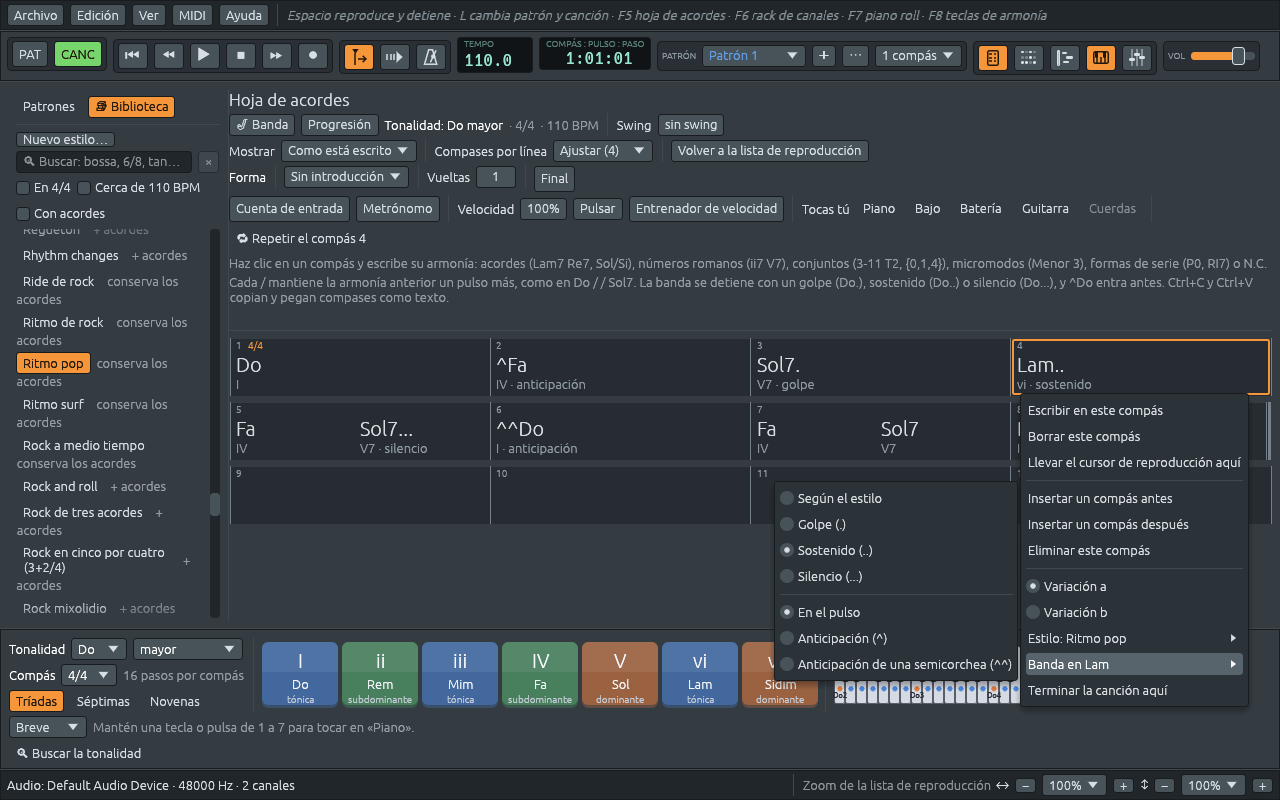The width and height of the screenshot is (1280, 800).
Task: Open the Archivo menu
Action: pyautogui.click(x=36, y=15)
